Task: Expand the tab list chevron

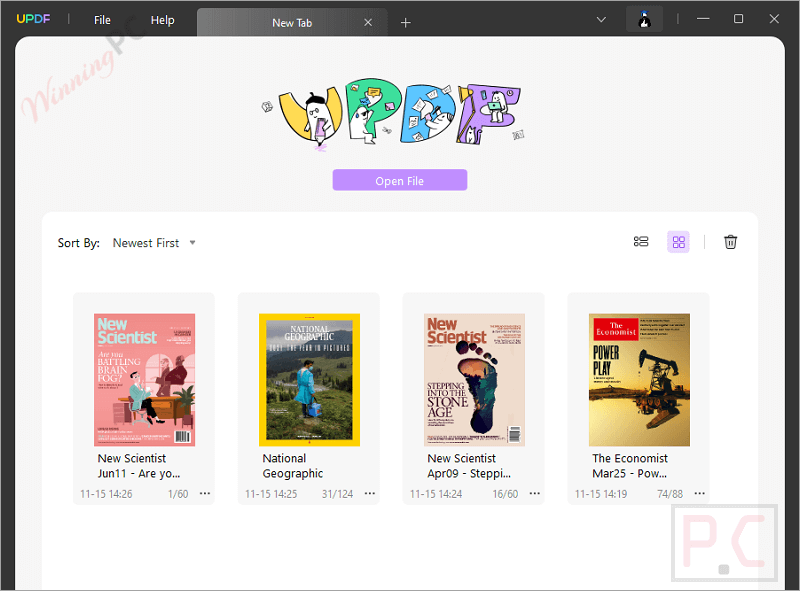Action: click(602, 19)
